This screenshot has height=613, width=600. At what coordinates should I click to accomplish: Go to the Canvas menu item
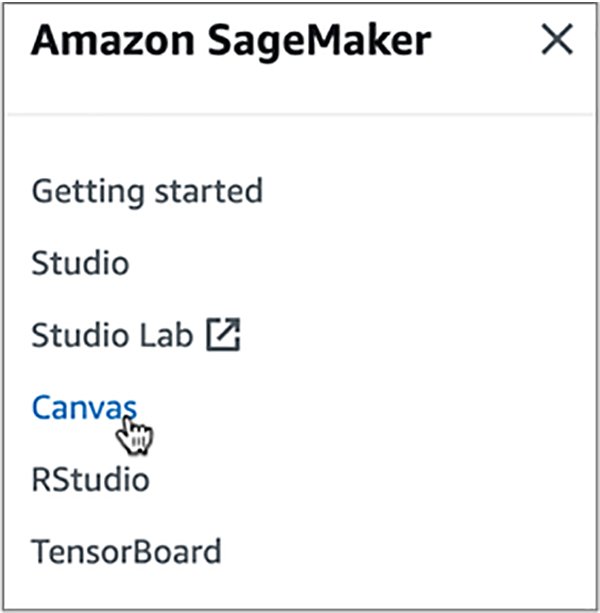(84, 407)
